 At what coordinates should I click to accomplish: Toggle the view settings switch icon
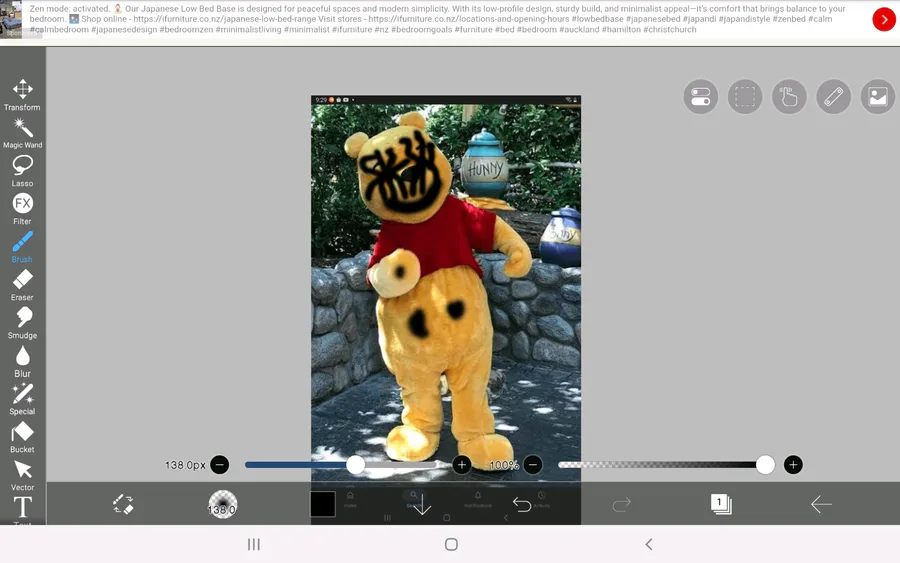(700, 96)
